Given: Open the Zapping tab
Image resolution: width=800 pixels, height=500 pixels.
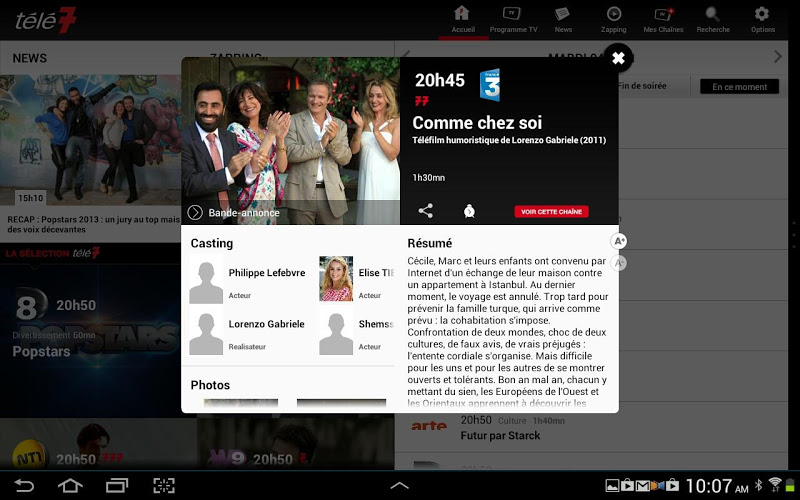Looking at the screenshot, I should (x=613, y=19).
